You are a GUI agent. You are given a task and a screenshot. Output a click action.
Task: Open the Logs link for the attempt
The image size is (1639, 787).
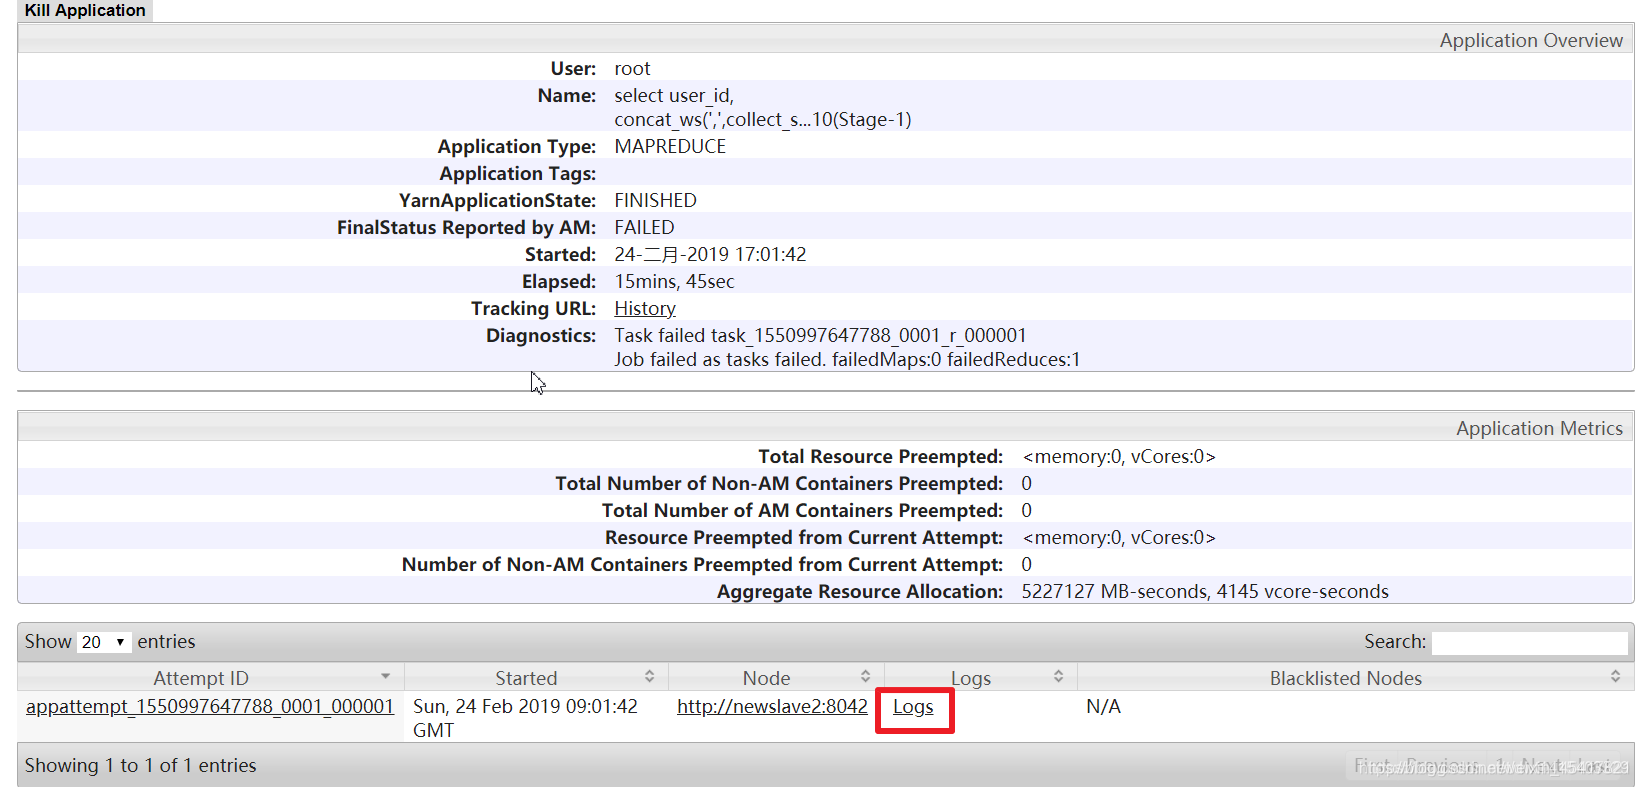click(913, 707)
